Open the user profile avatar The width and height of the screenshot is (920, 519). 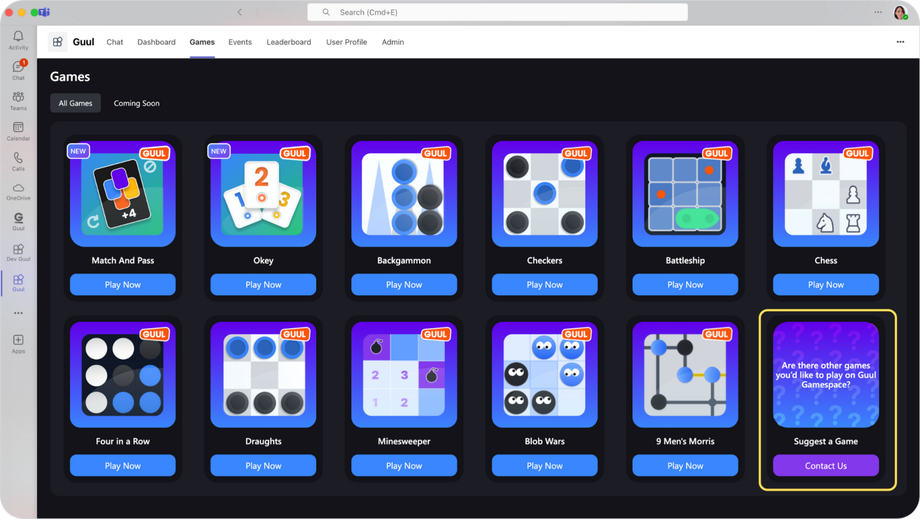[900, 12]
